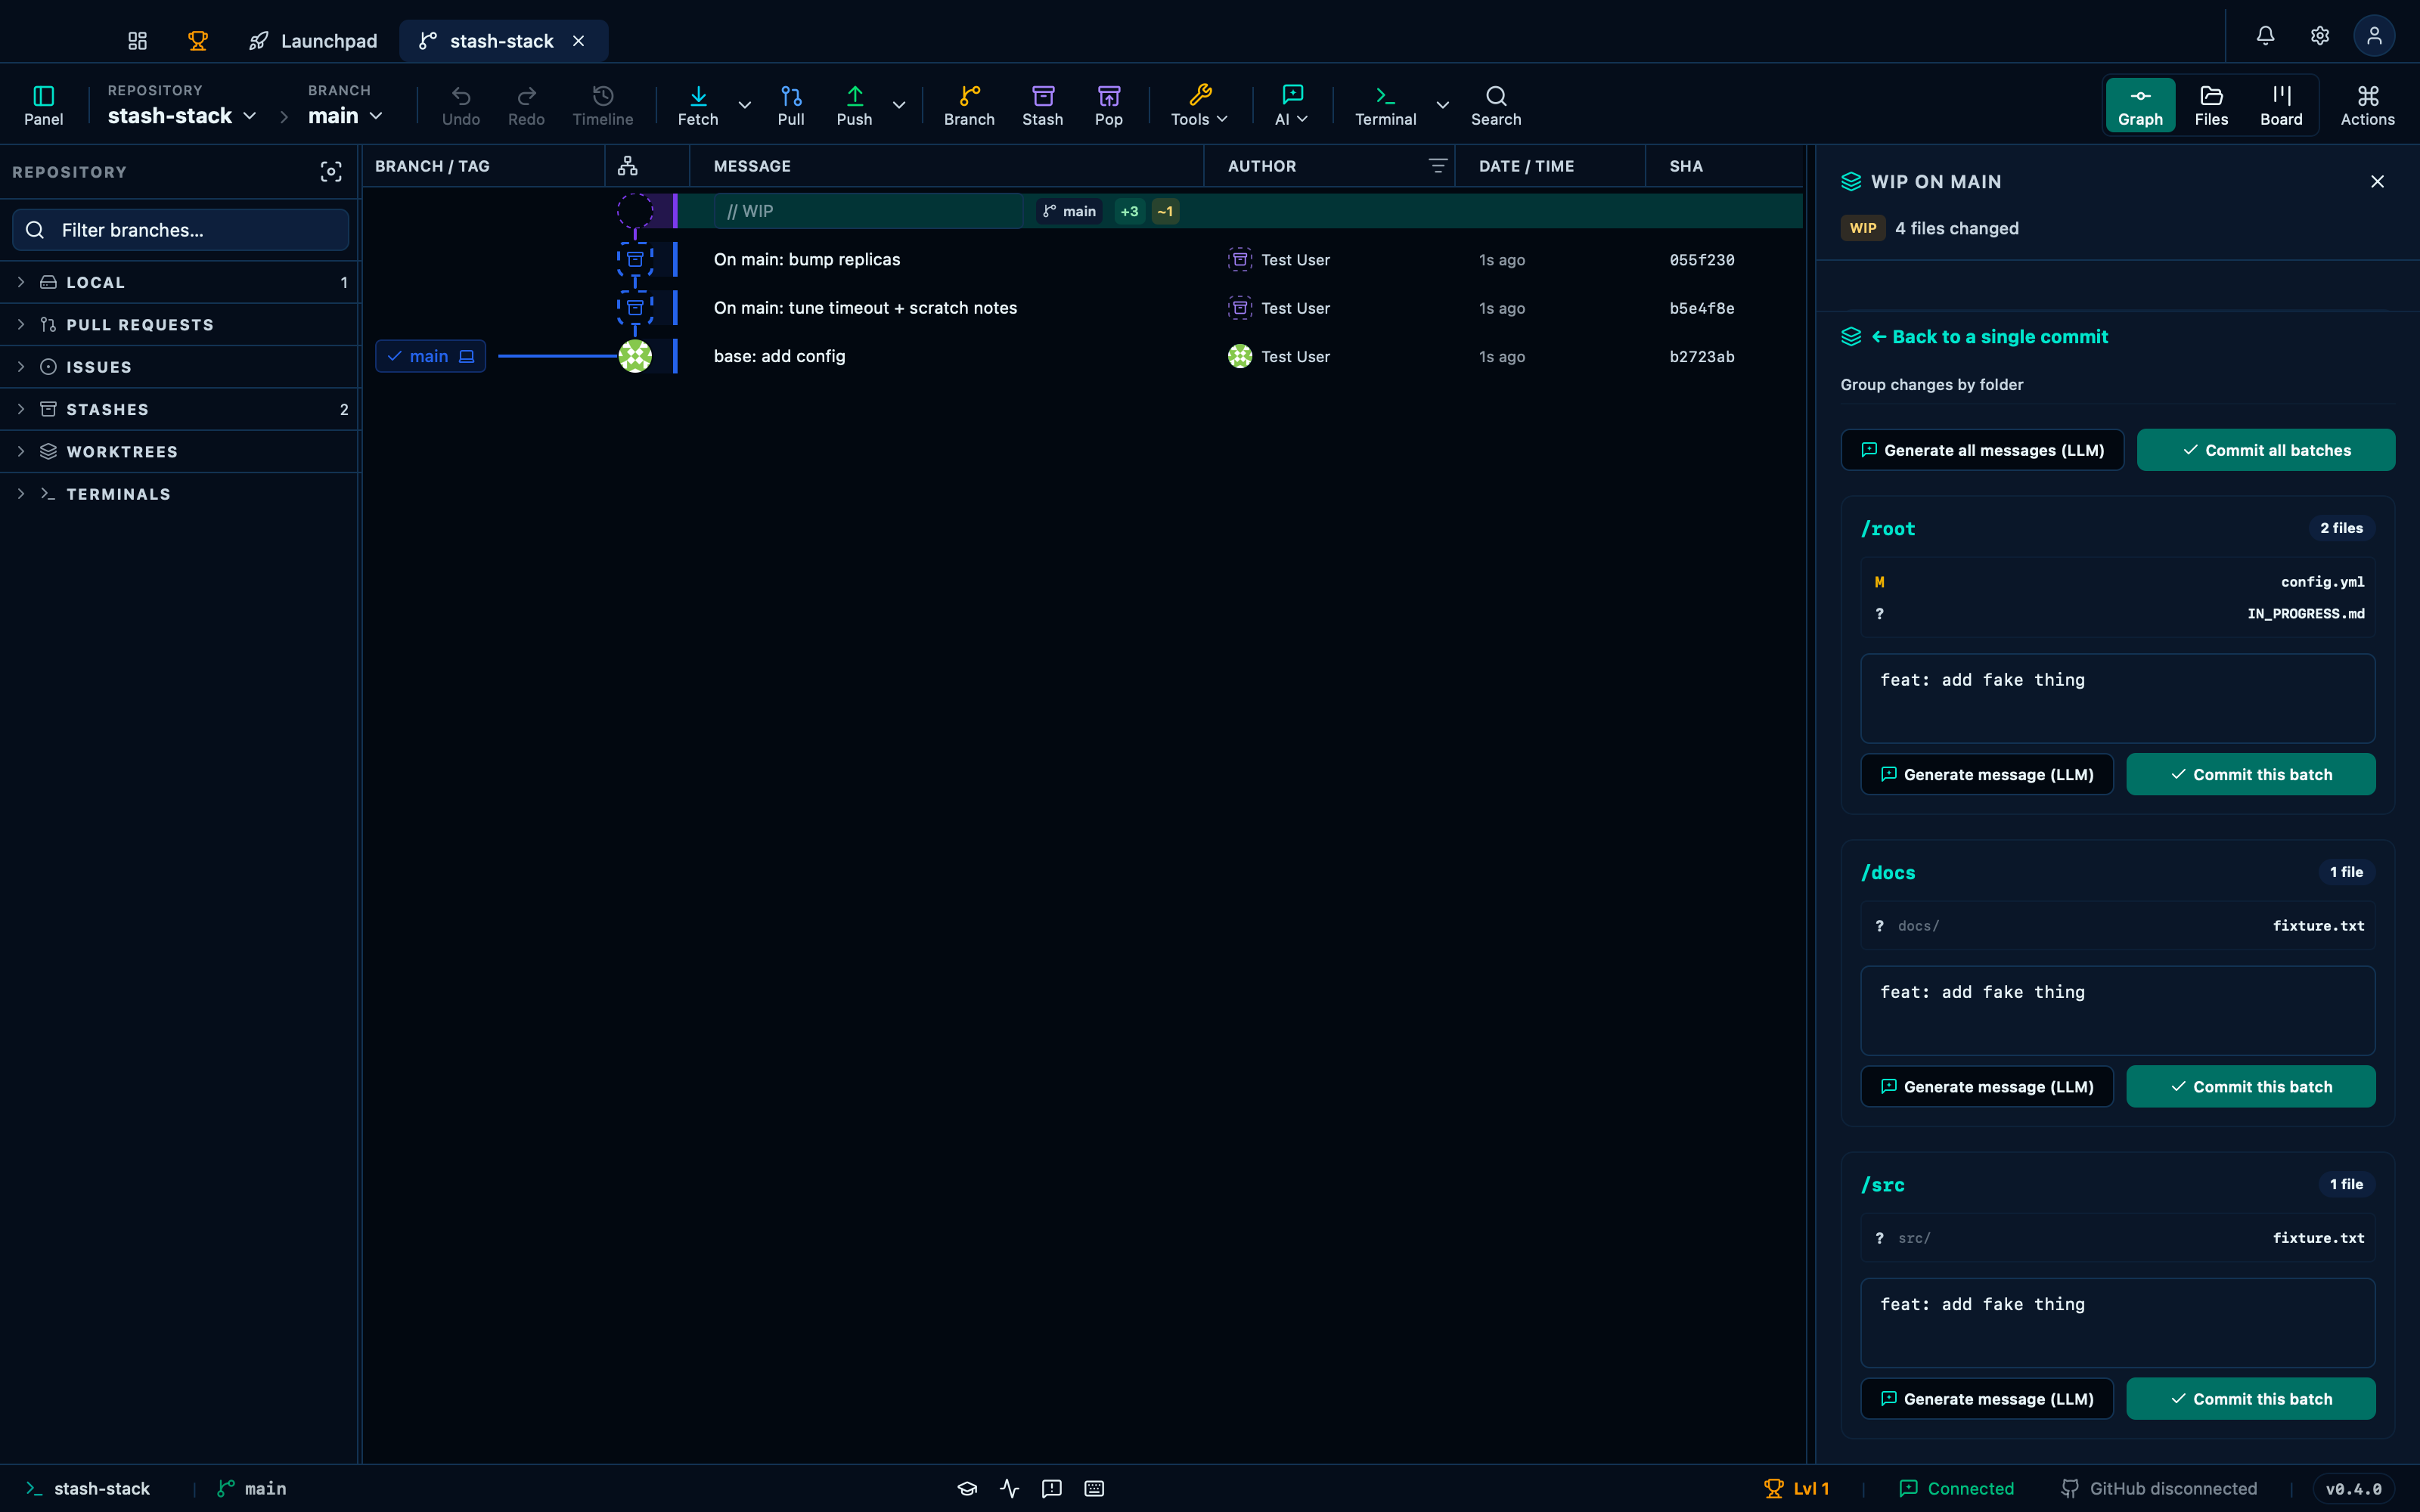
Task: Click the feedback message icon in status bar
Action: click(x=1052, y=1488)
